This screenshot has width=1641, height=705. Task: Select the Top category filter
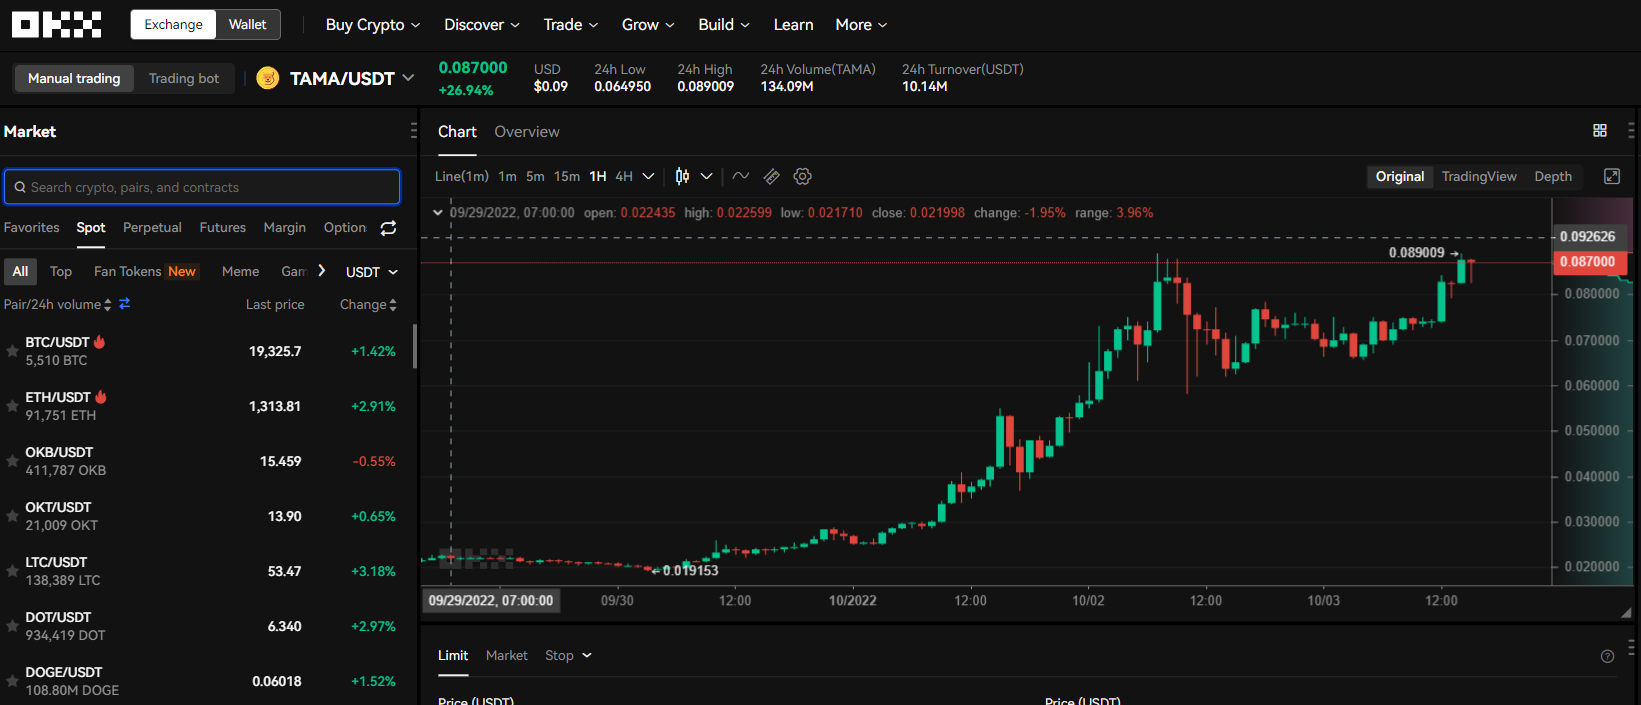pyautogui.click(x=61, y=271)
